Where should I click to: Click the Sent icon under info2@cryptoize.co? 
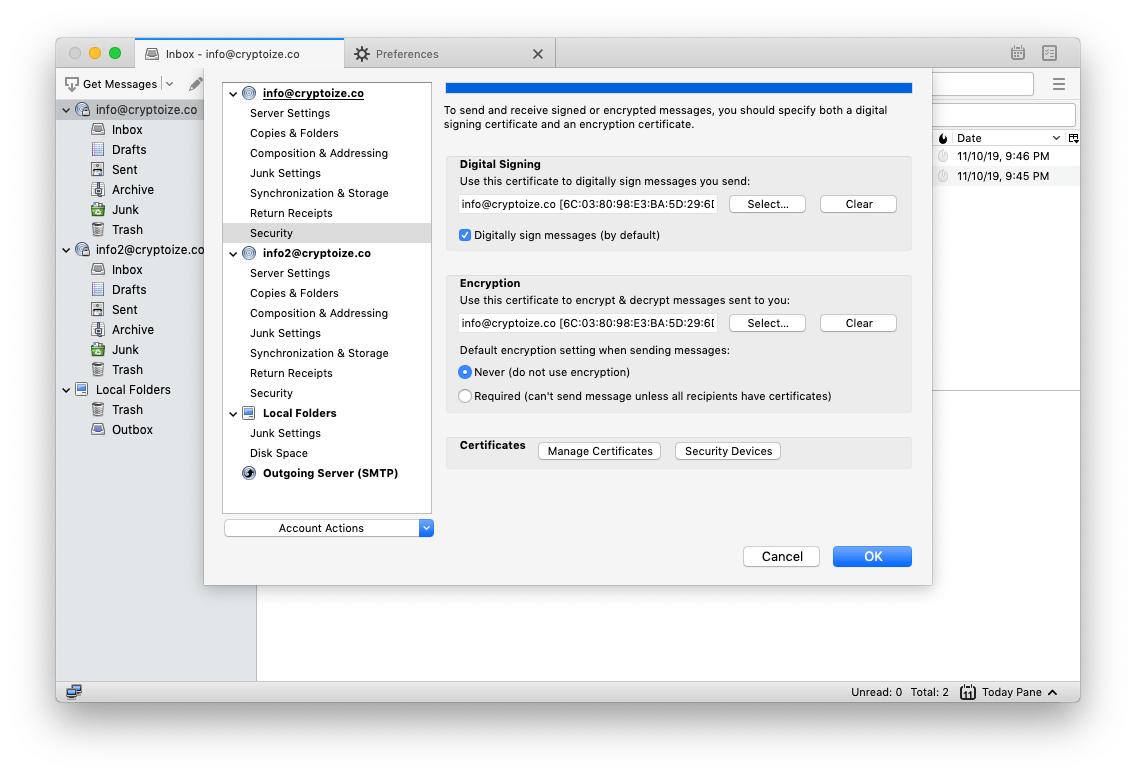(x=98, y=309)
